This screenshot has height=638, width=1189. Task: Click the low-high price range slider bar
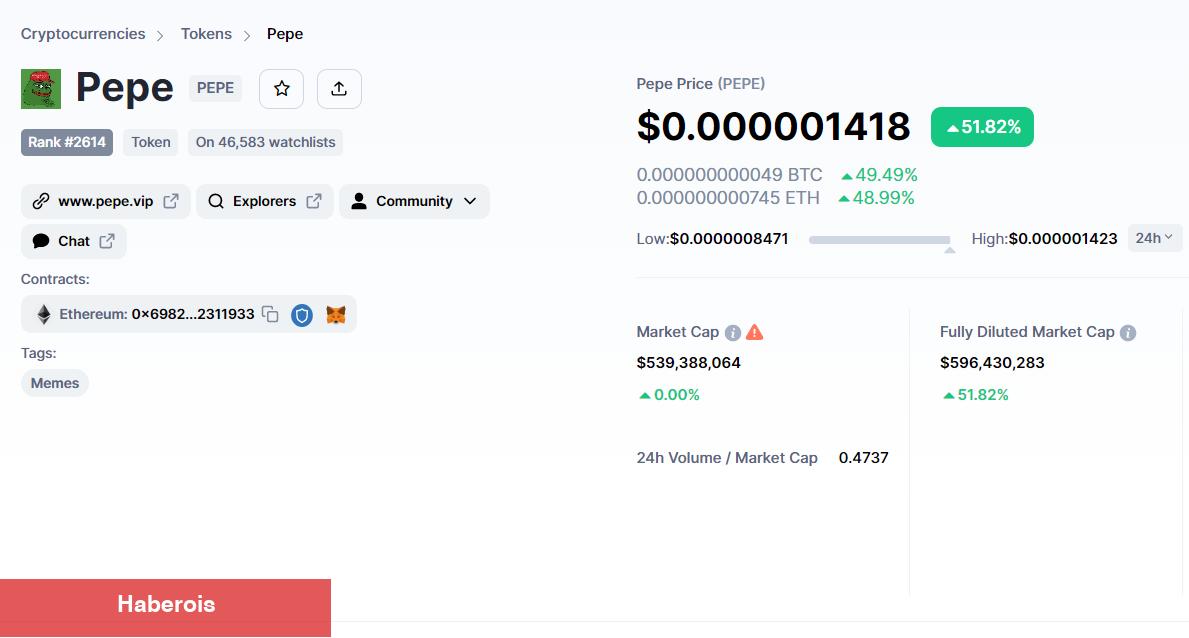pos(880,240)
